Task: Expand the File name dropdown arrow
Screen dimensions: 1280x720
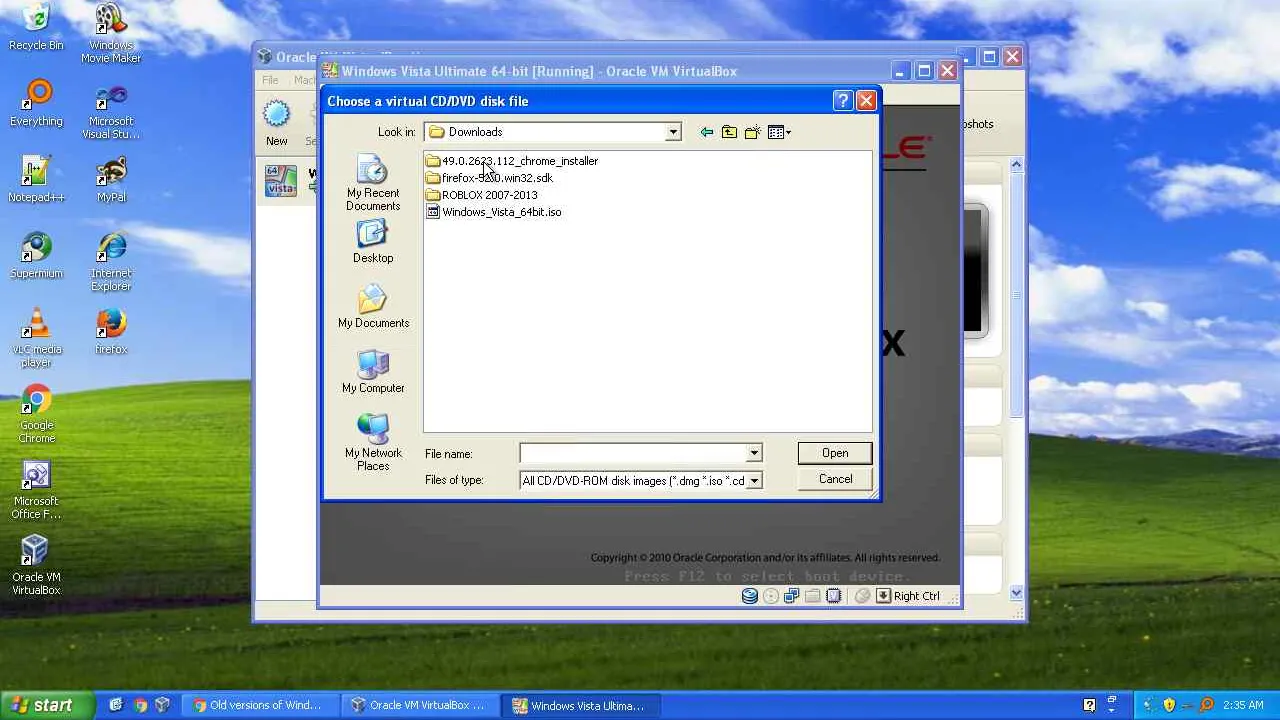Action: tap(754, 454)
